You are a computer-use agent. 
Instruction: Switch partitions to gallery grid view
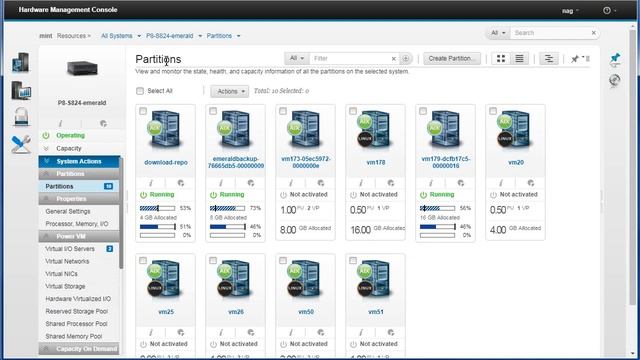[x=501, y=59]
